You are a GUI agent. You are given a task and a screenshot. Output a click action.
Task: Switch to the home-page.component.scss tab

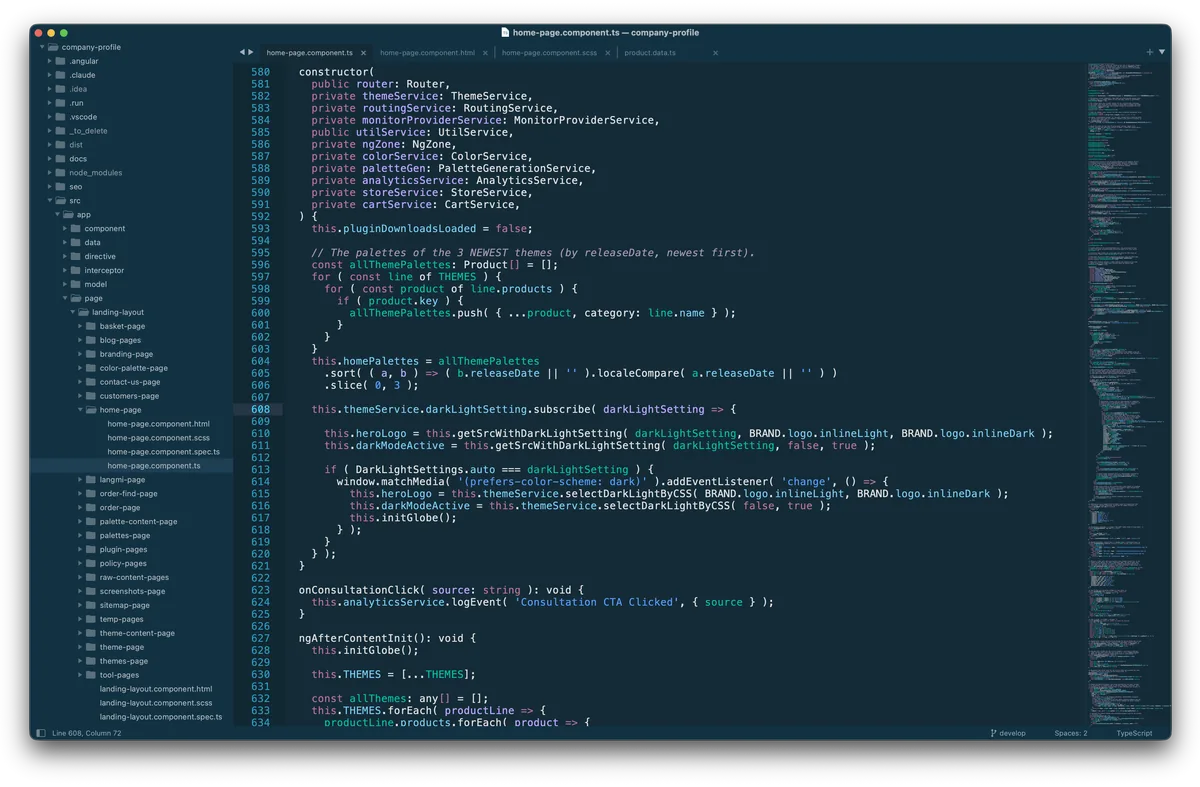point(549,53)
